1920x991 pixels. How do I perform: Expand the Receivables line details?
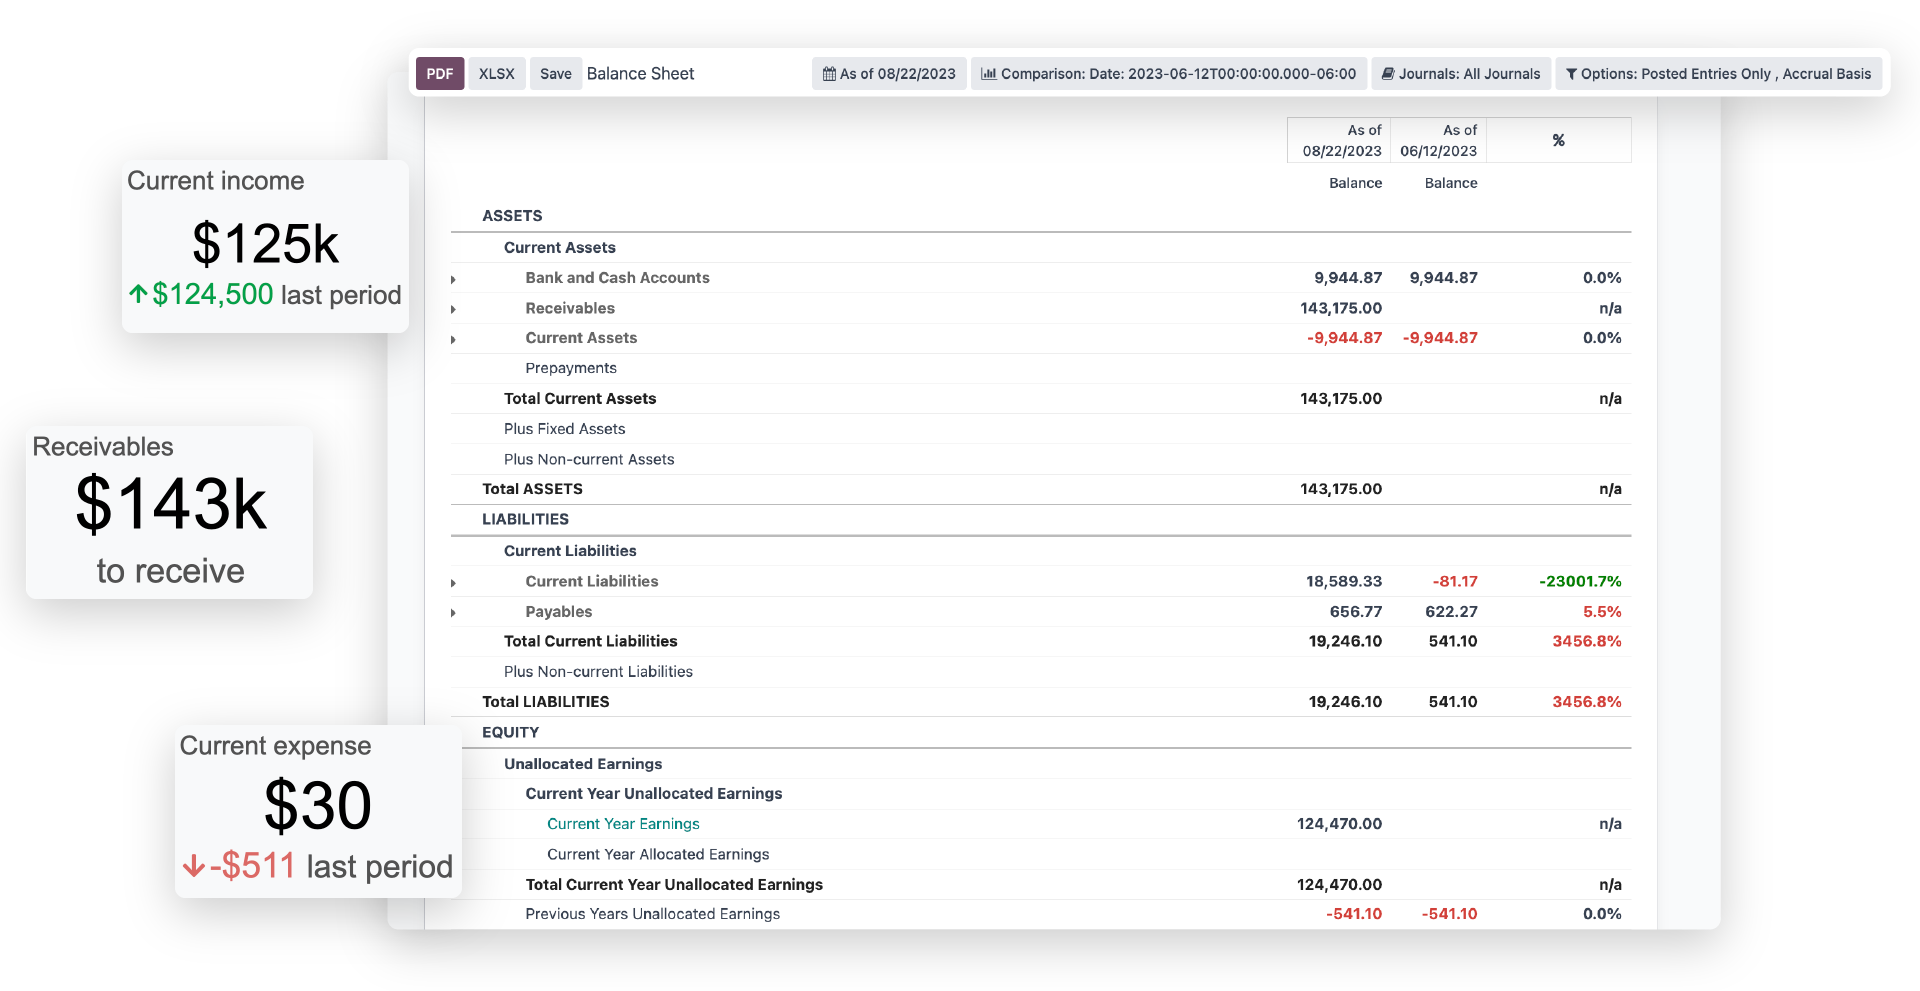coord(454,309)
